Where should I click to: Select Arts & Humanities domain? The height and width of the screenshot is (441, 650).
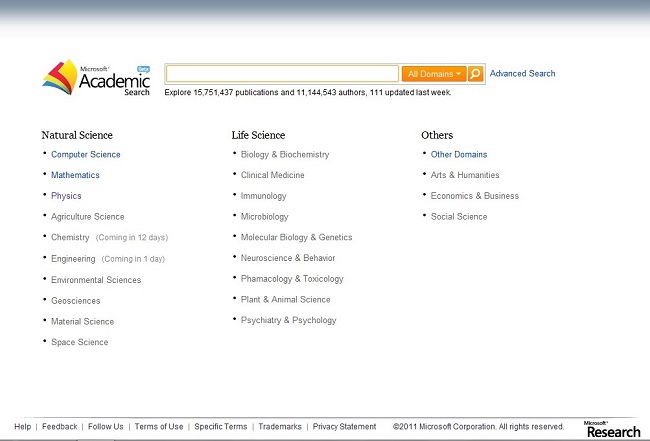[465, 175]
